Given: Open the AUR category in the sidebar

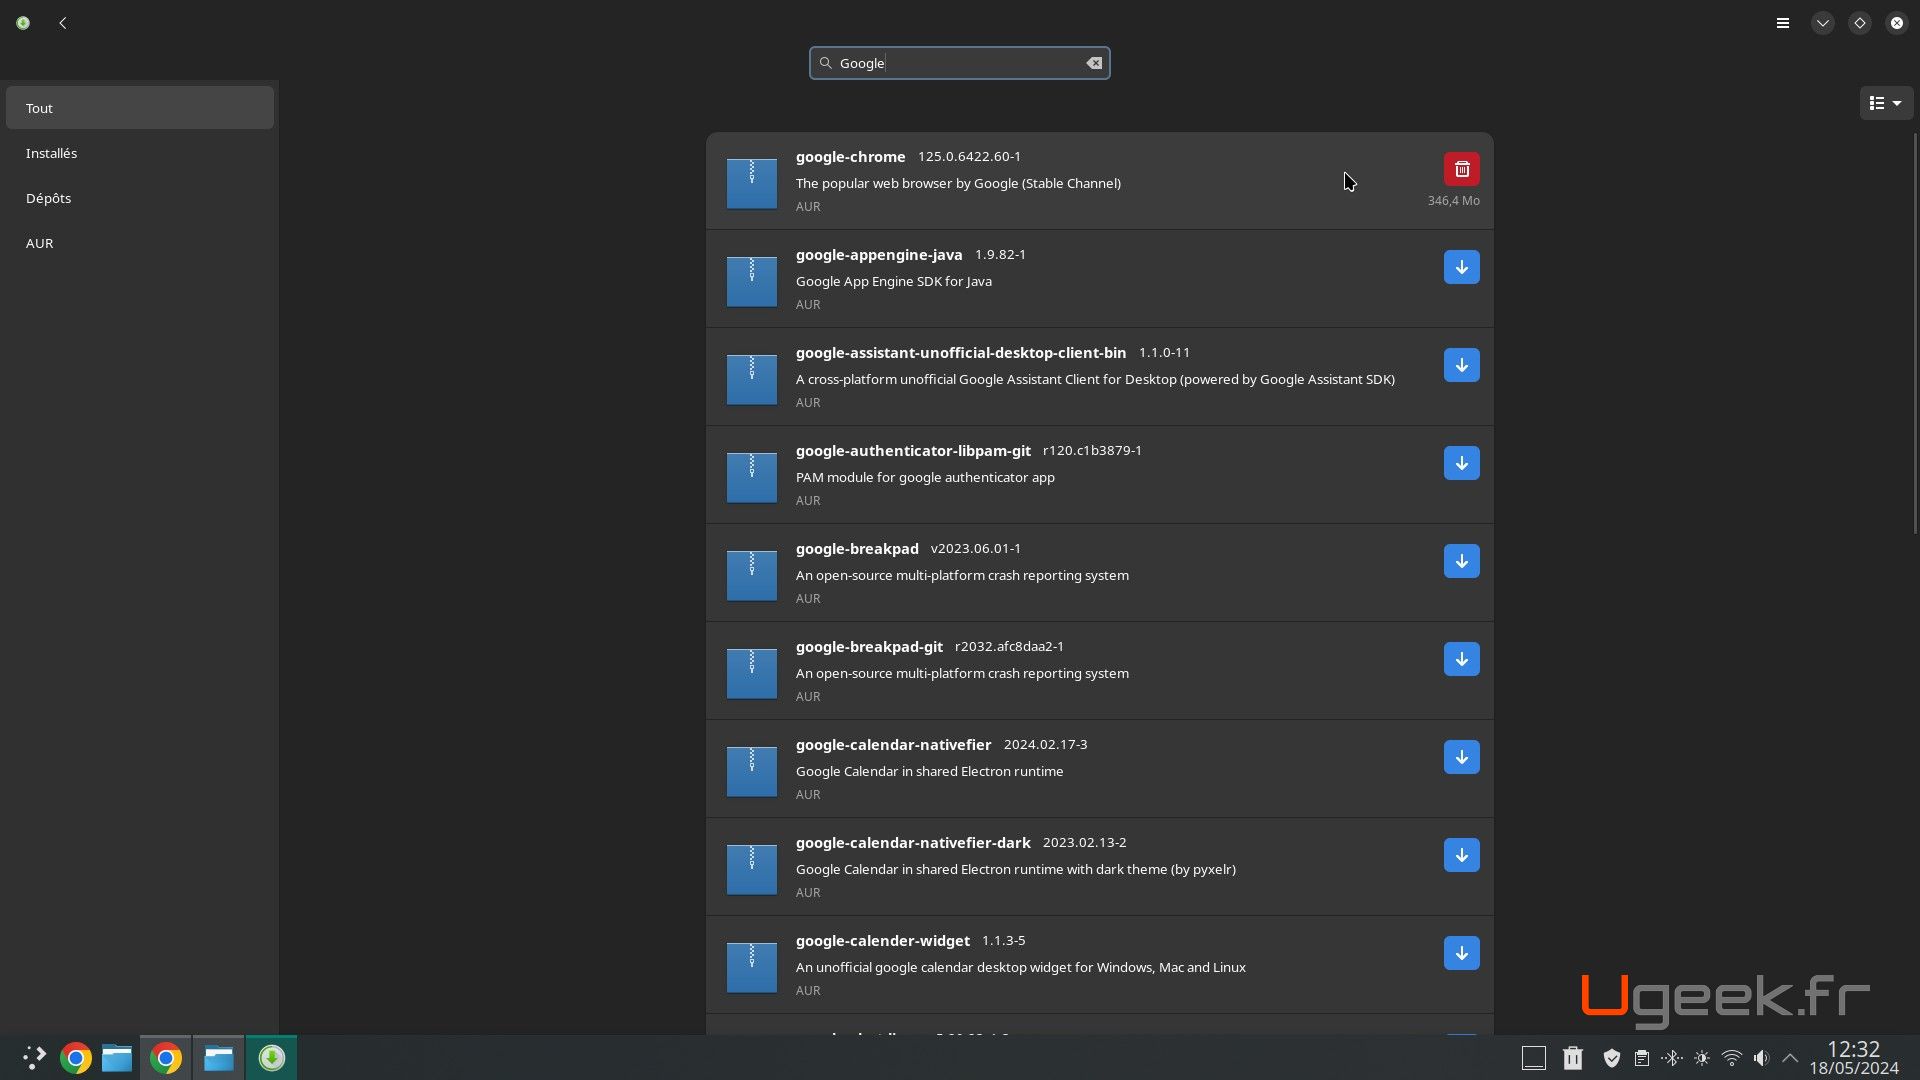Looking at the screenshot, I should click(x=139, y=243).
